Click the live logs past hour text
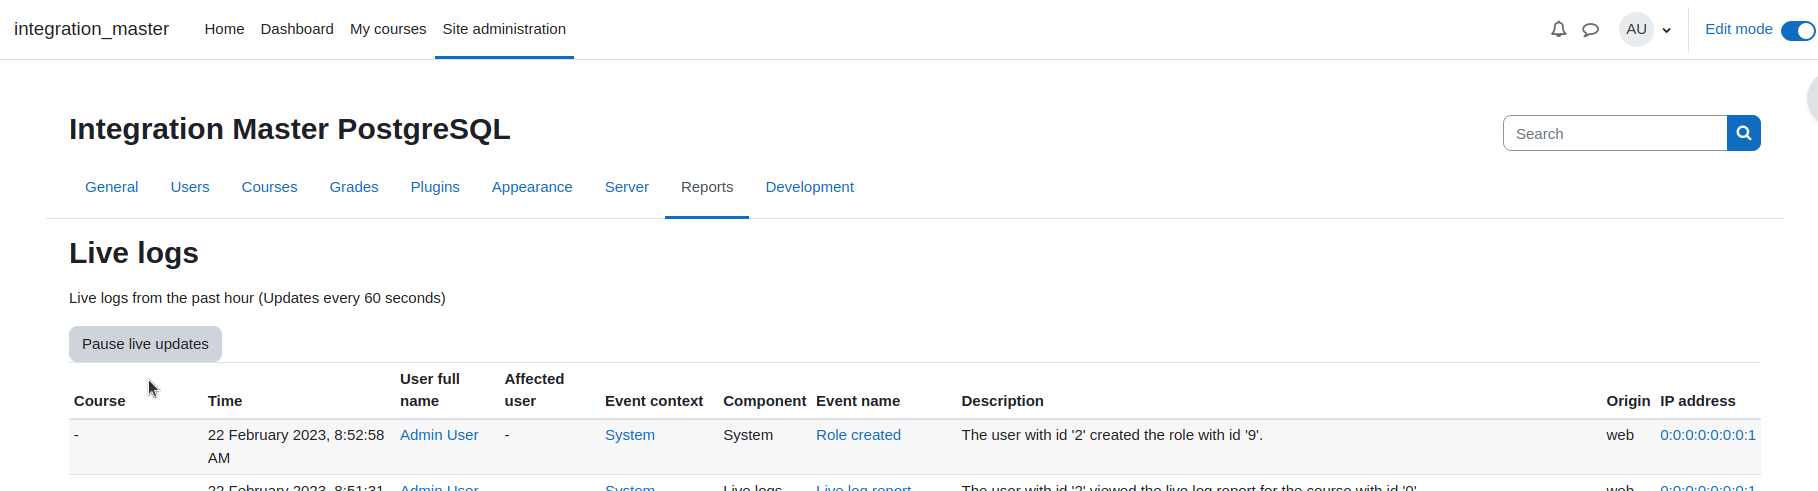This screenshot has width=1818, height=491. click(257, 298)
